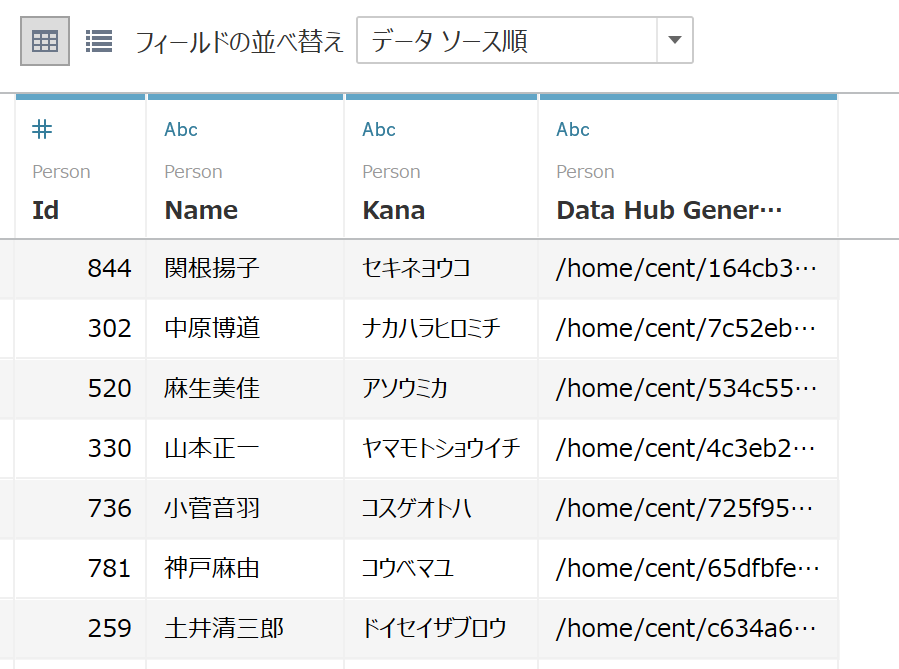
Task: Click the Abc type icon above Kana
Action: point(379,130)
